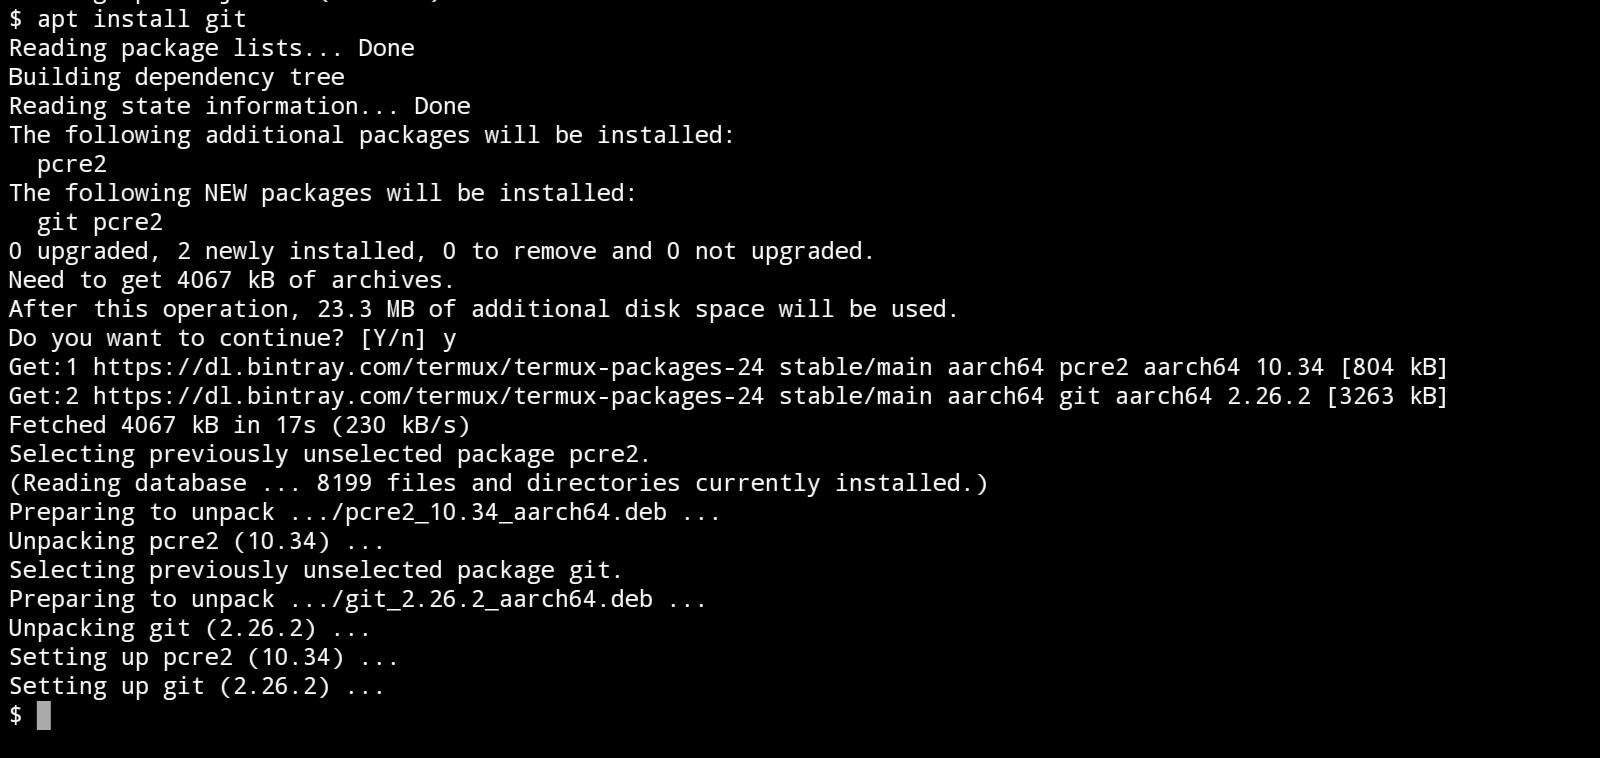Click the 'apt install git' command text
The image size is (1600, 758).
(141, 19)
